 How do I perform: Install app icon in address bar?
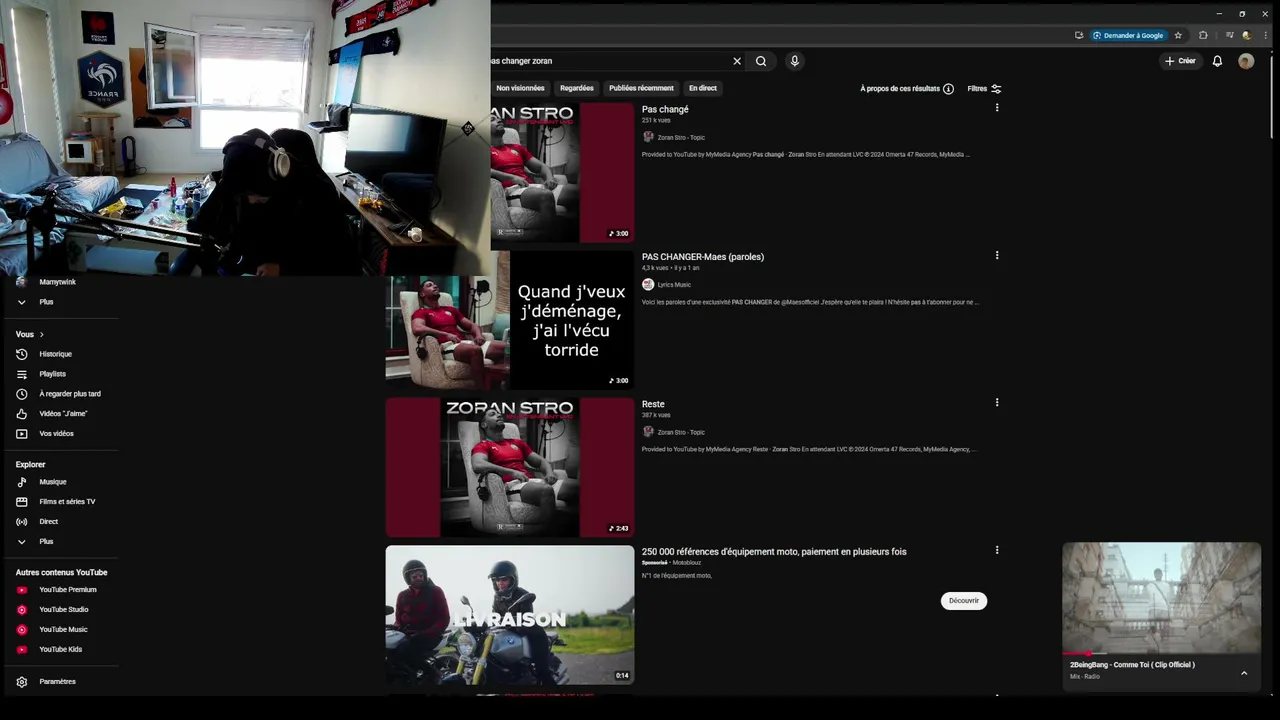[1079, 35]
